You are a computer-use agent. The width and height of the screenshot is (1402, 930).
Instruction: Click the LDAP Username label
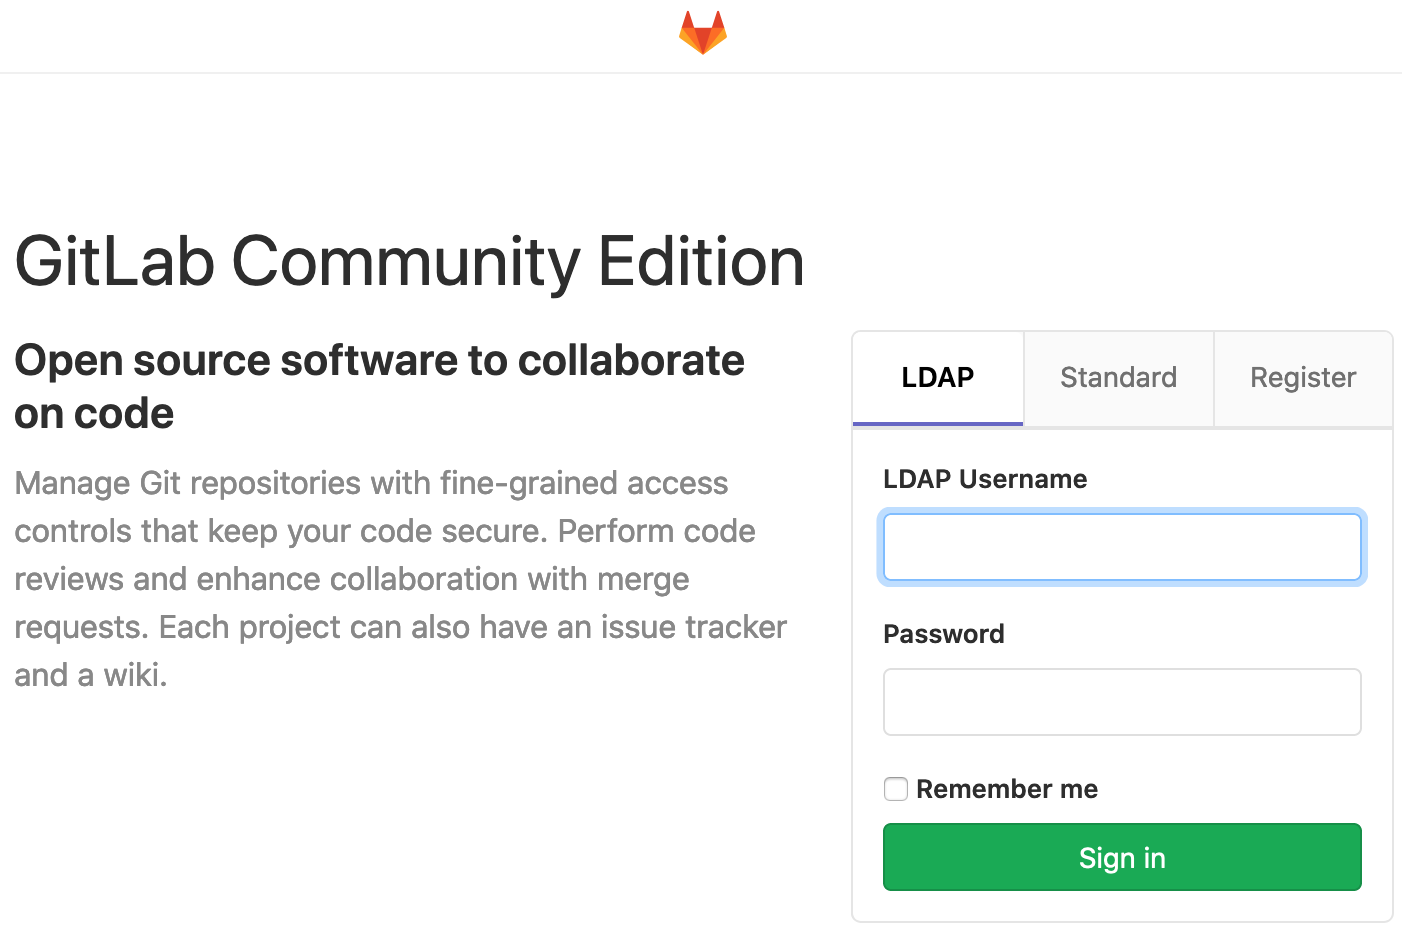(x=985, y=479)
